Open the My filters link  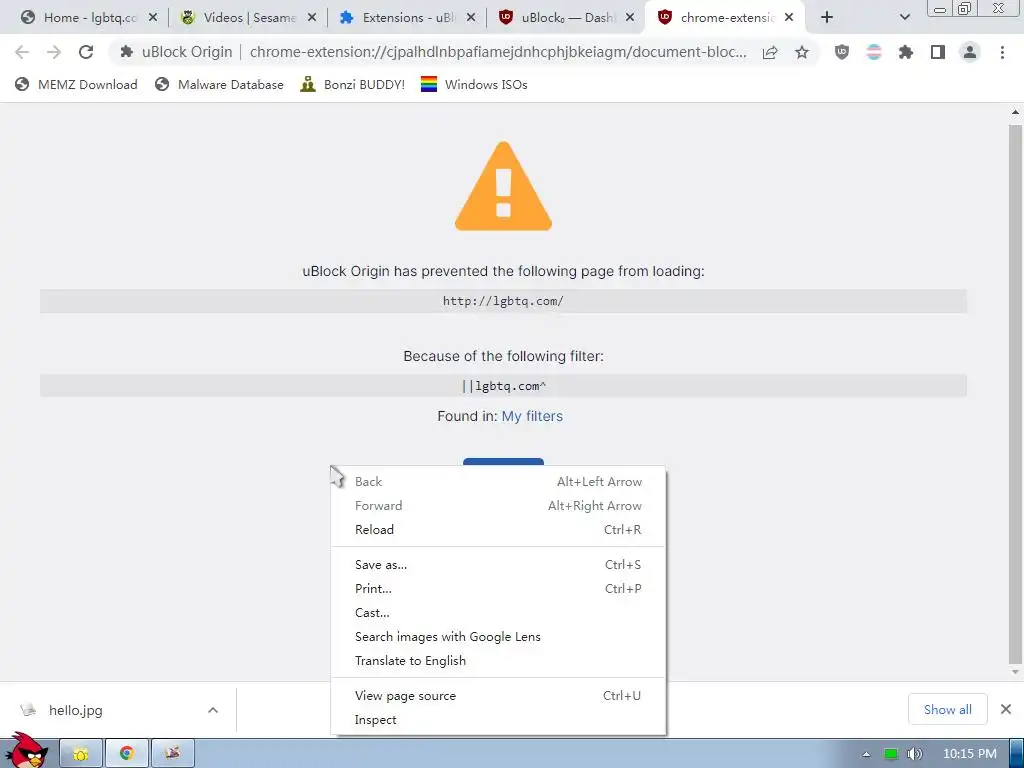coord(532,417)
